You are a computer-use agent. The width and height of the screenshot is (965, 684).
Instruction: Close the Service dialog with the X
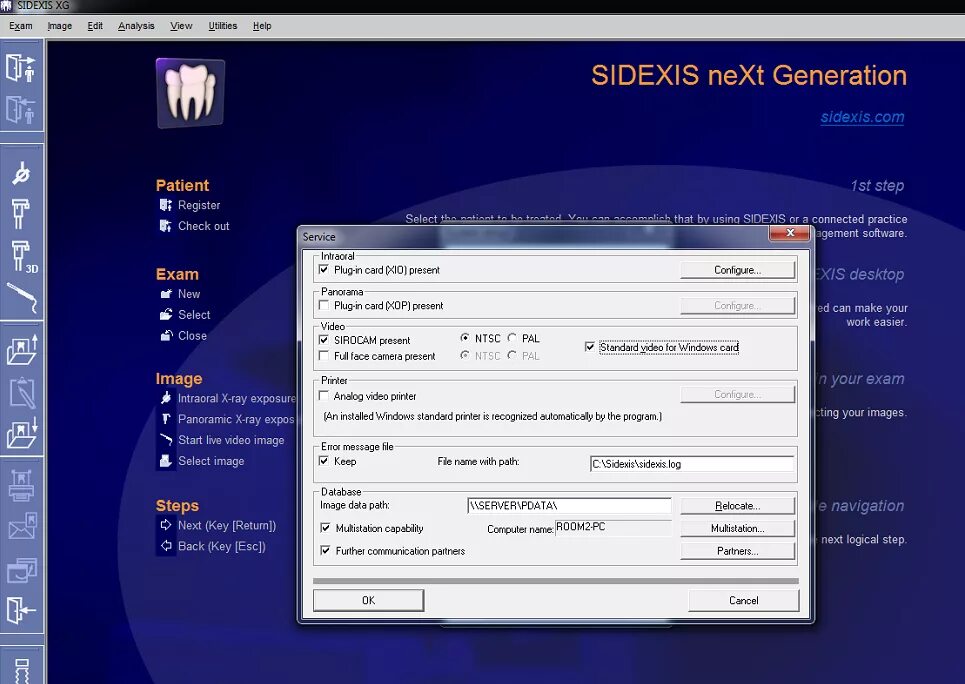coord(790,233)
